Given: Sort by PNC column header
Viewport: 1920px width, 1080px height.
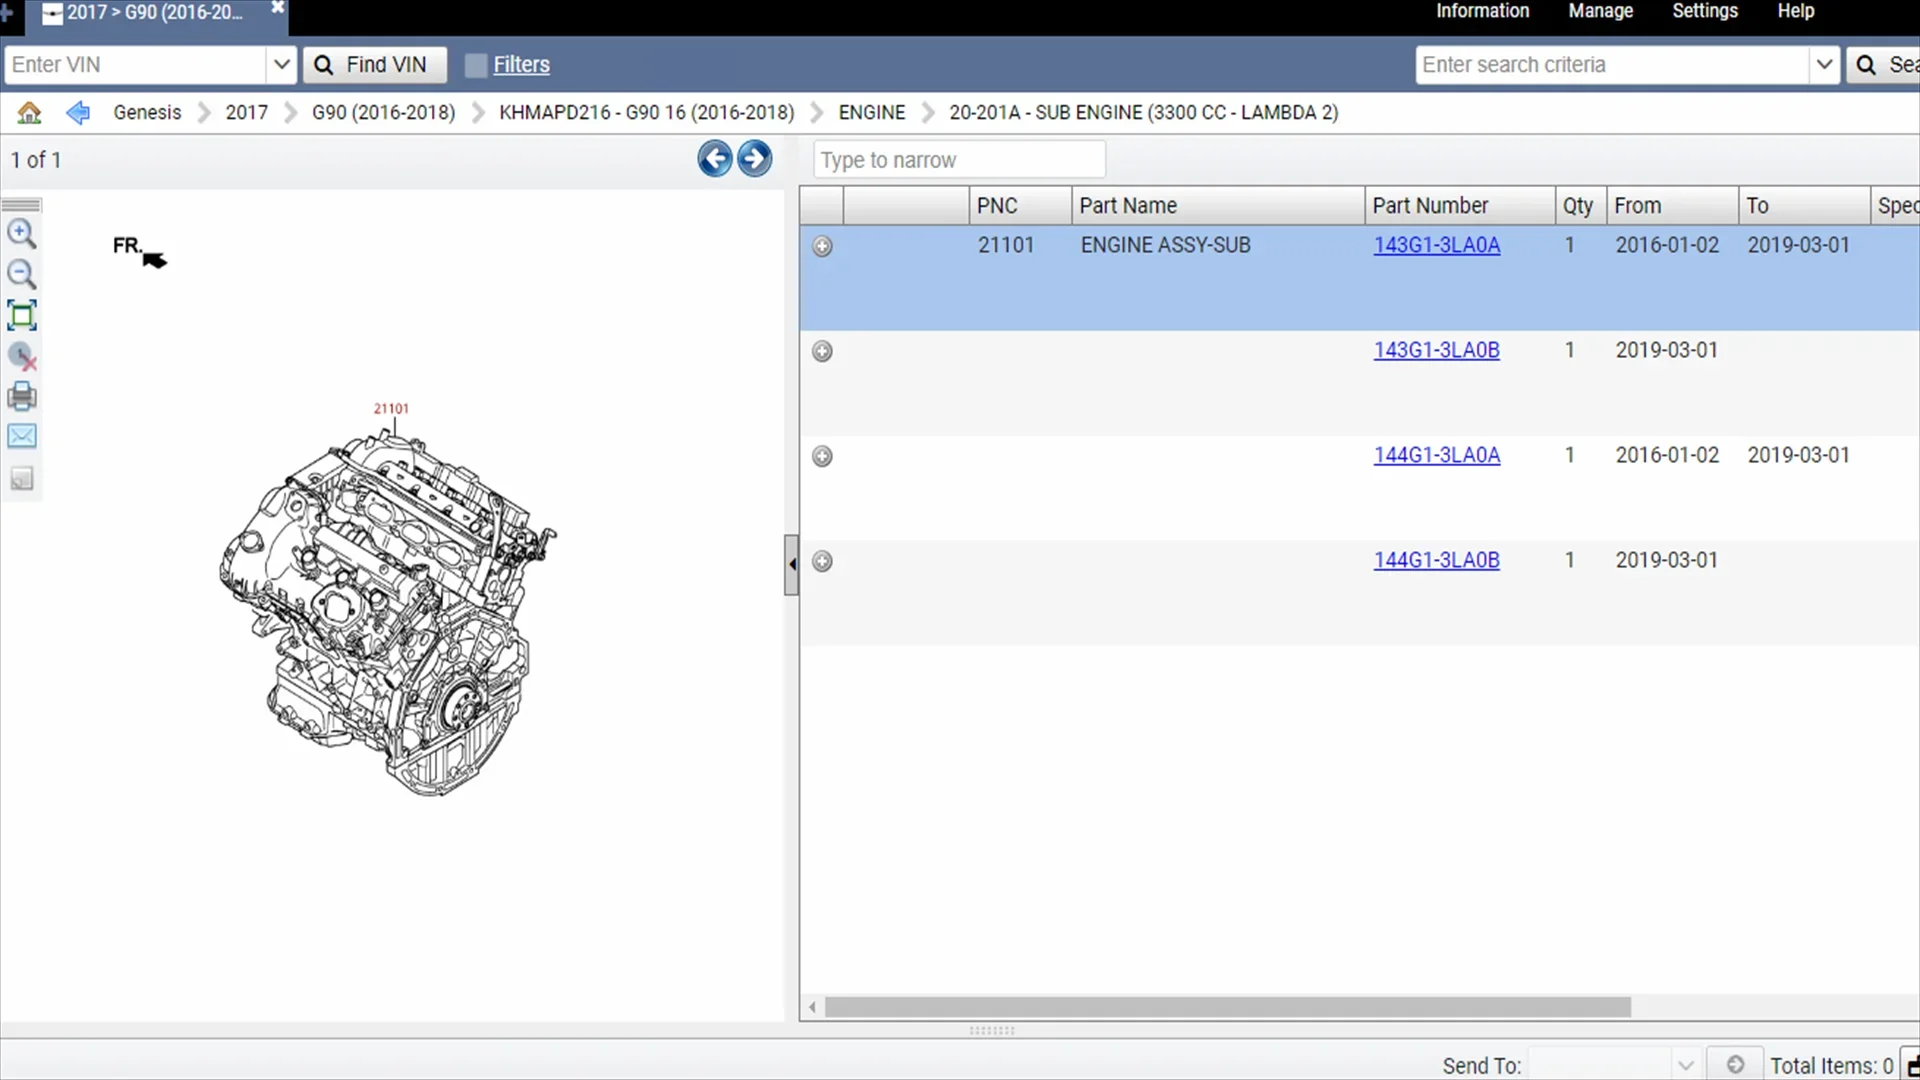Looking at the screenshot, I should (x=1020, y=206).
